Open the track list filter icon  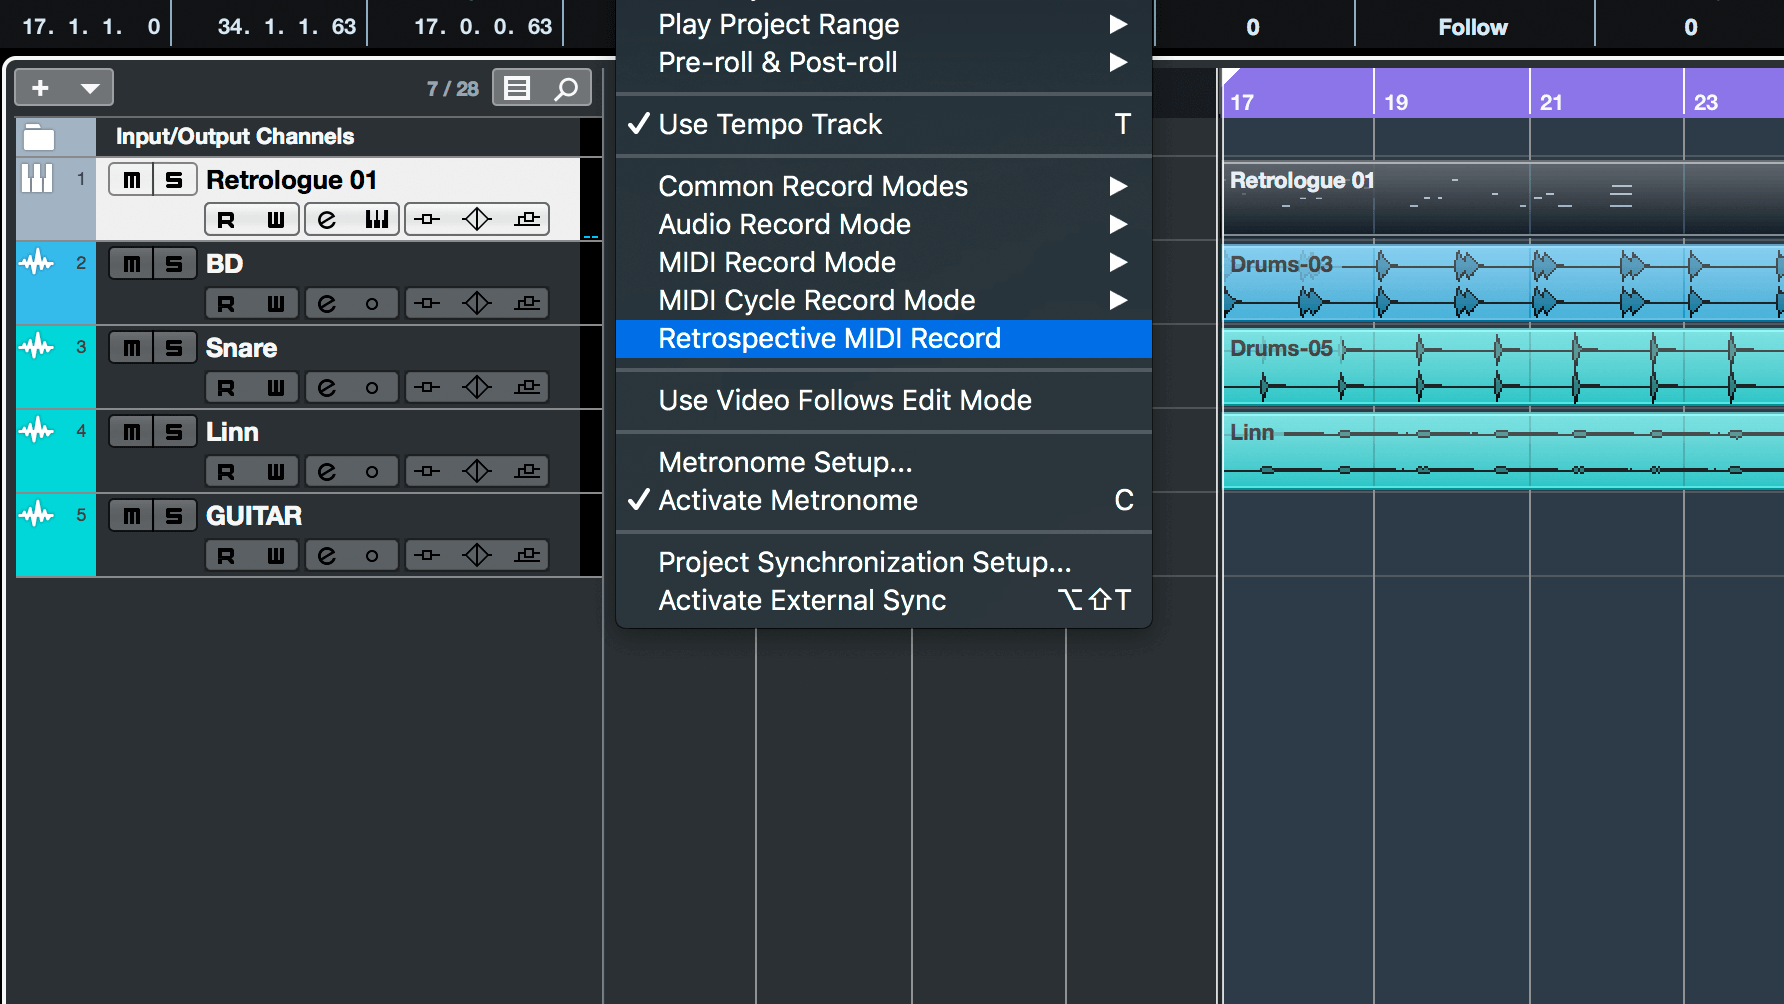517,88
